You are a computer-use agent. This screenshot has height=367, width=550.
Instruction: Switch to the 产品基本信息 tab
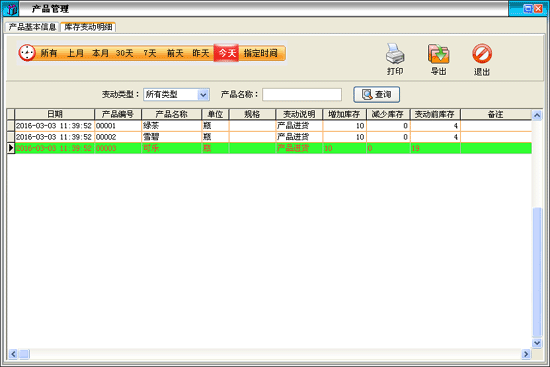pyautogui.click(x=32, y=27)
